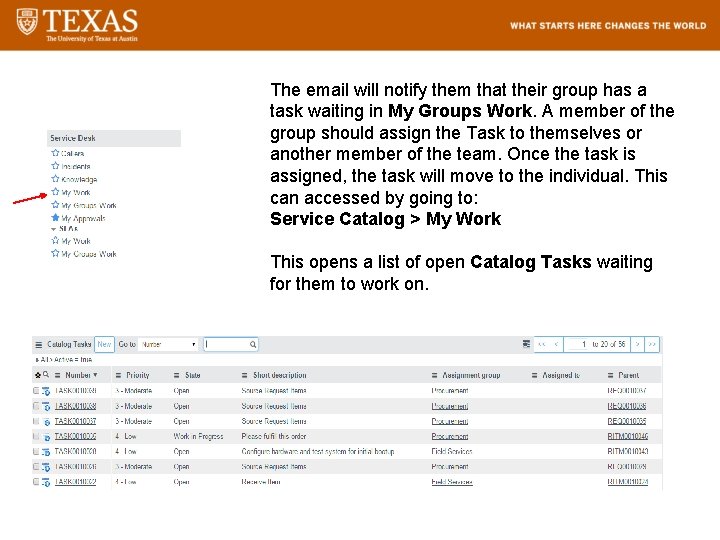Click the 'Catalog Tasks' list title
The width and height of the screenshot is (720, 540).
(x=69, y=344)
